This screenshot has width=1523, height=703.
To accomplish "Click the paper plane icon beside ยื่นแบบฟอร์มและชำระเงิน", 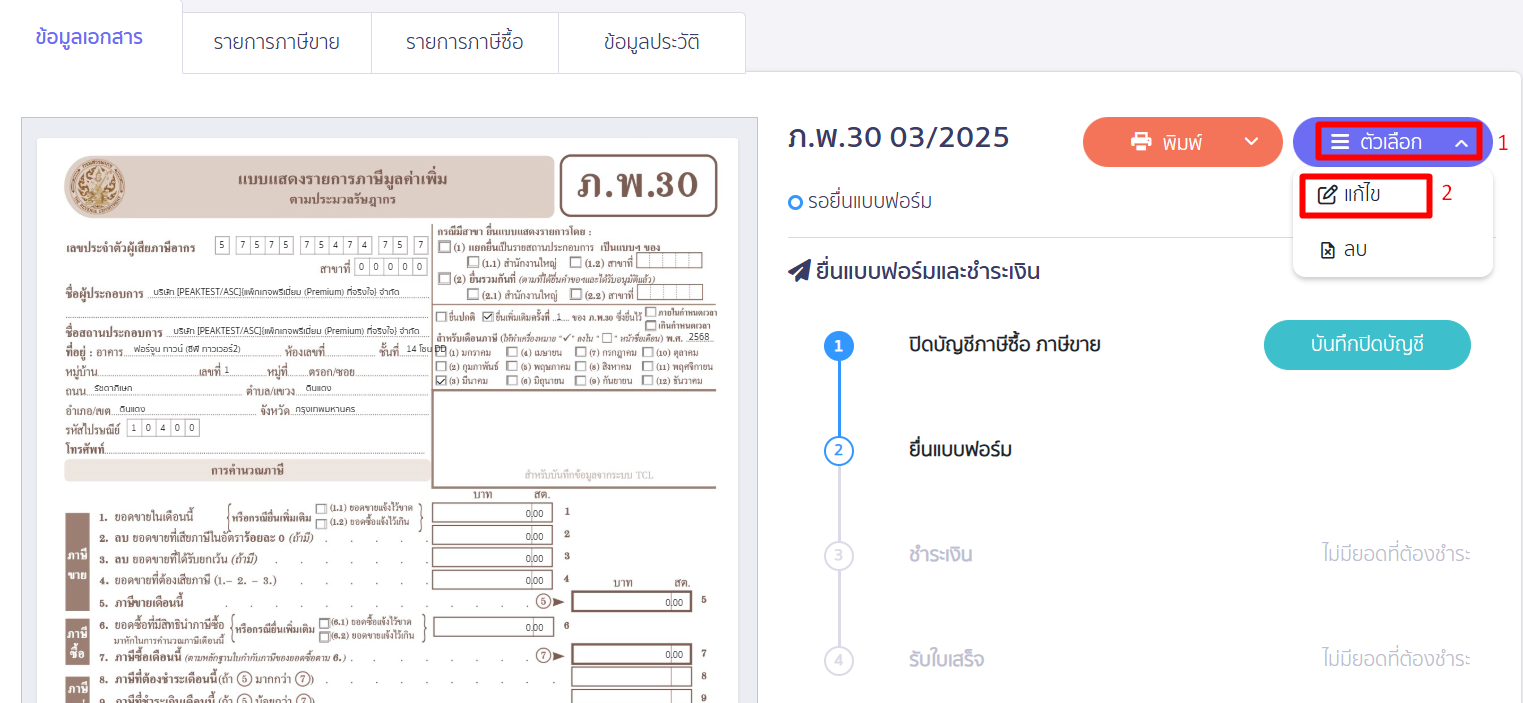I will 799,271.
